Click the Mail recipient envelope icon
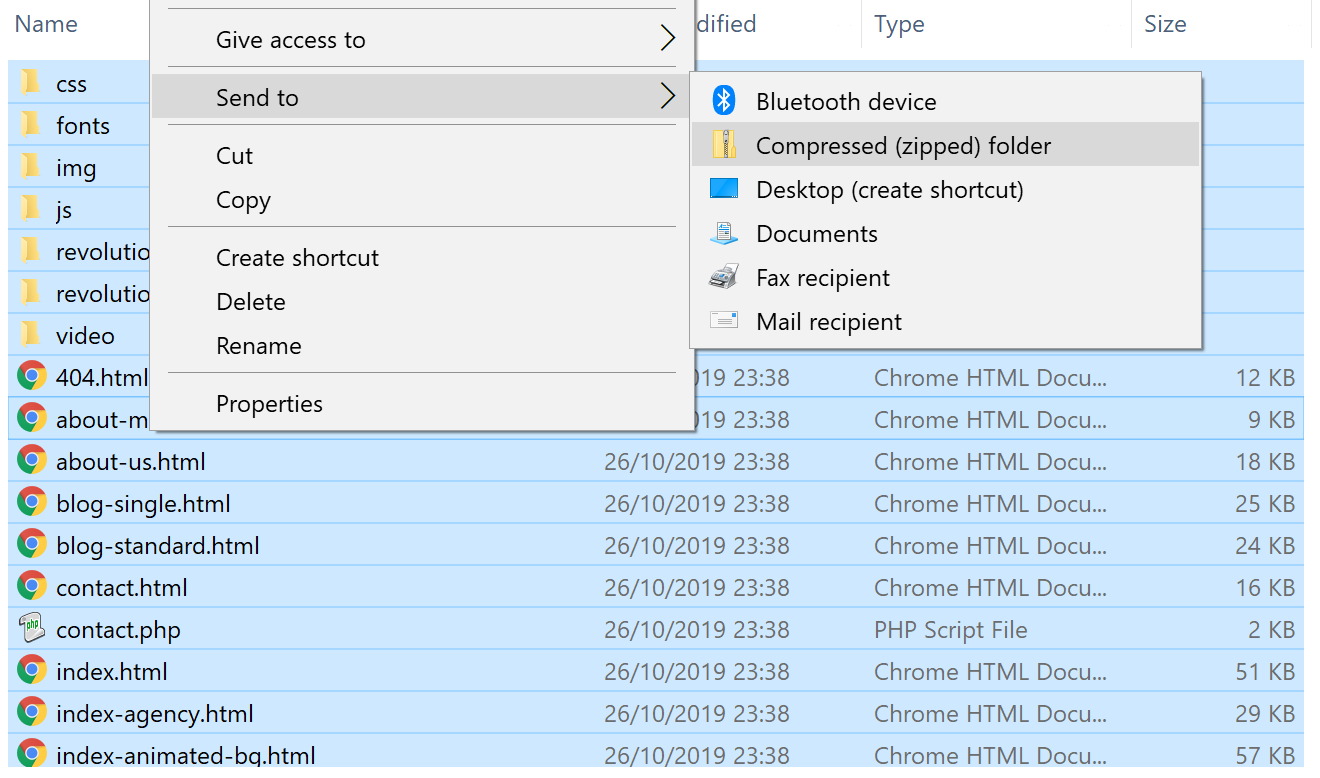 (724, 321)
